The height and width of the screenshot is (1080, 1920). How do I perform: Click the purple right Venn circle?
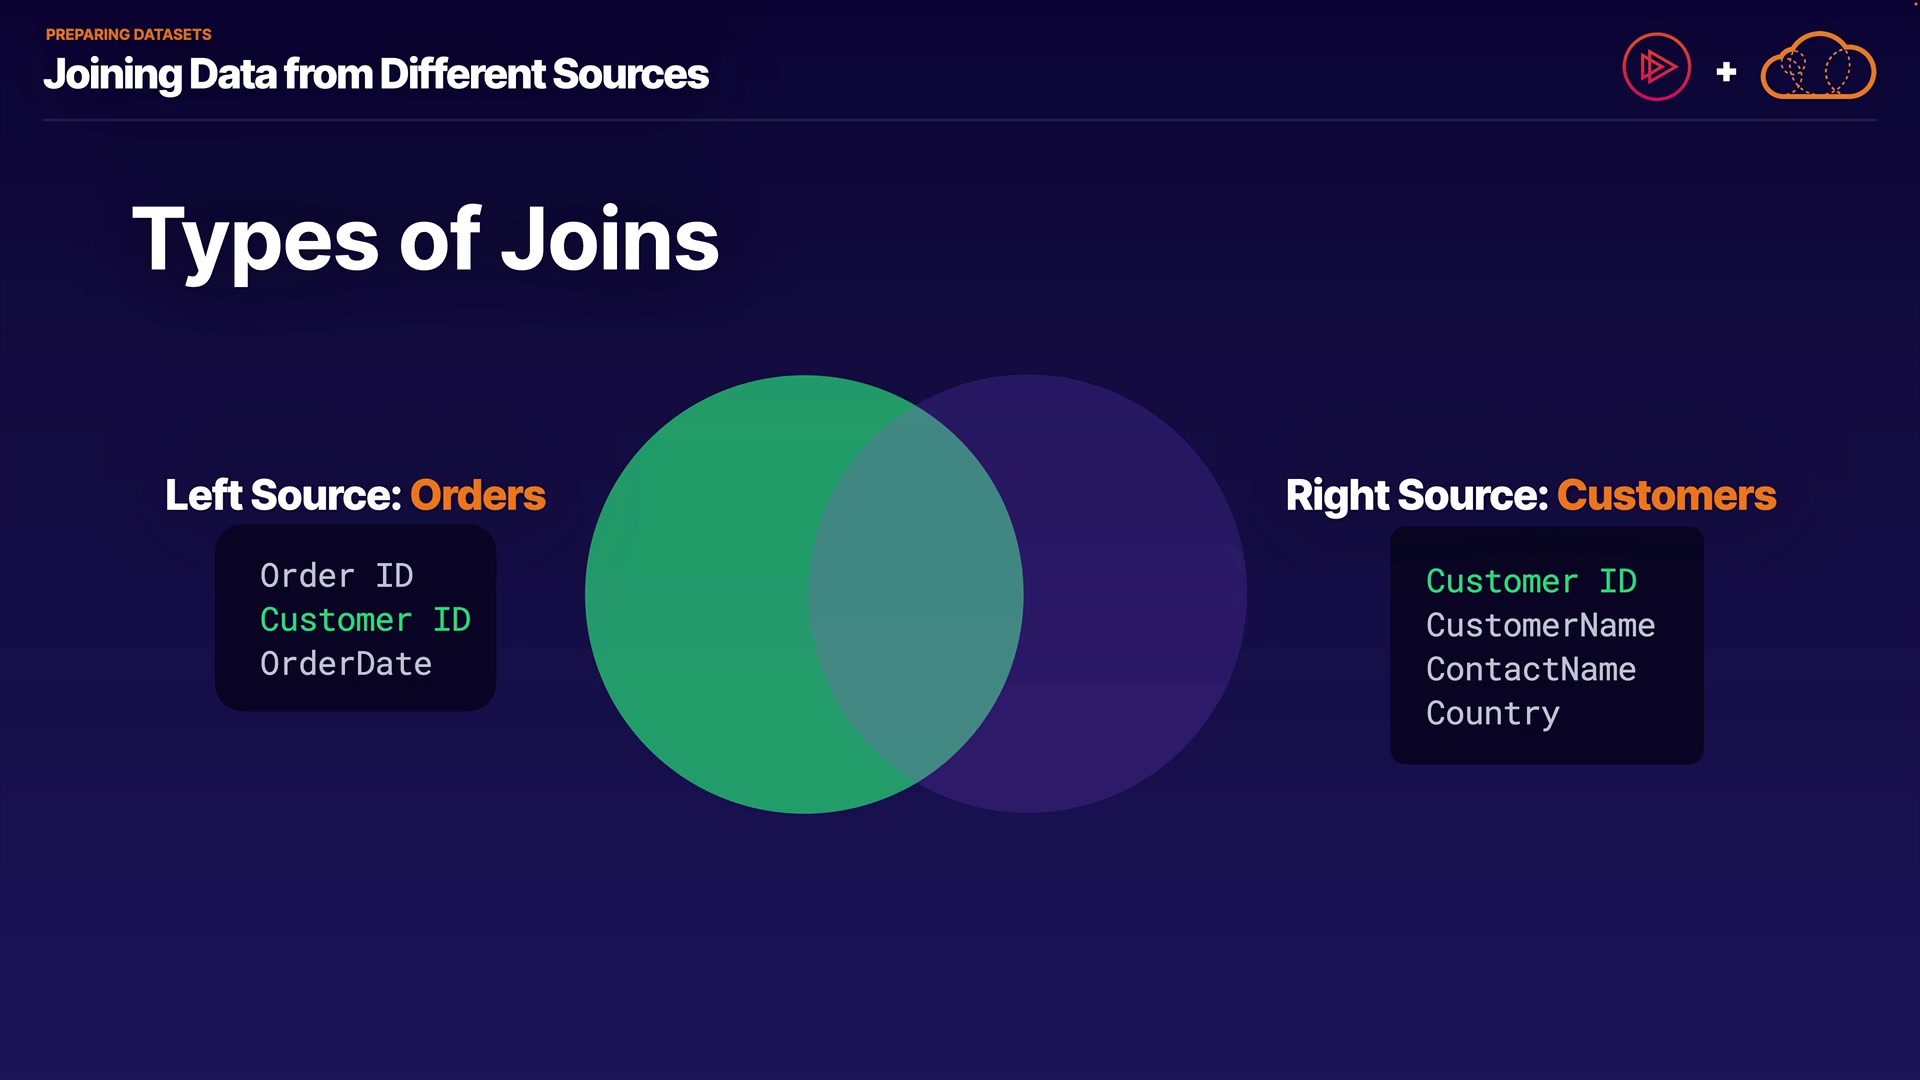[1135, 594]
